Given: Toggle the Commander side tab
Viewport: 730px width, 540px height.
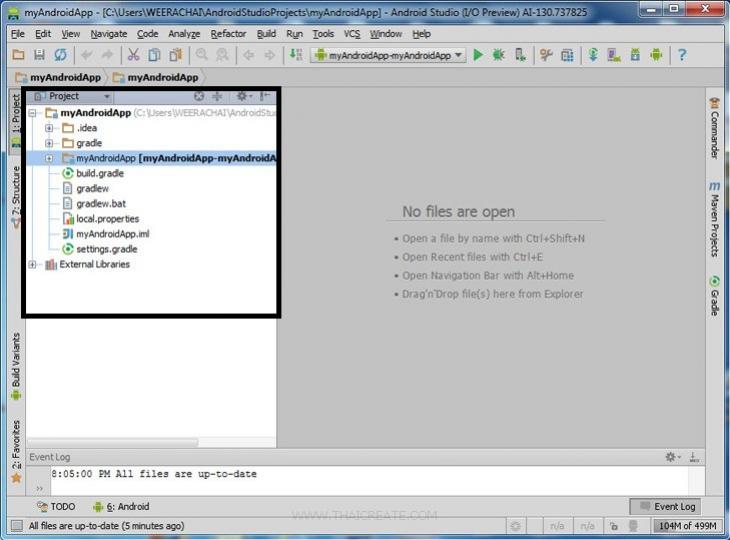Looking at the screenshot, I should pyautogui.click(x=715, y=128).
